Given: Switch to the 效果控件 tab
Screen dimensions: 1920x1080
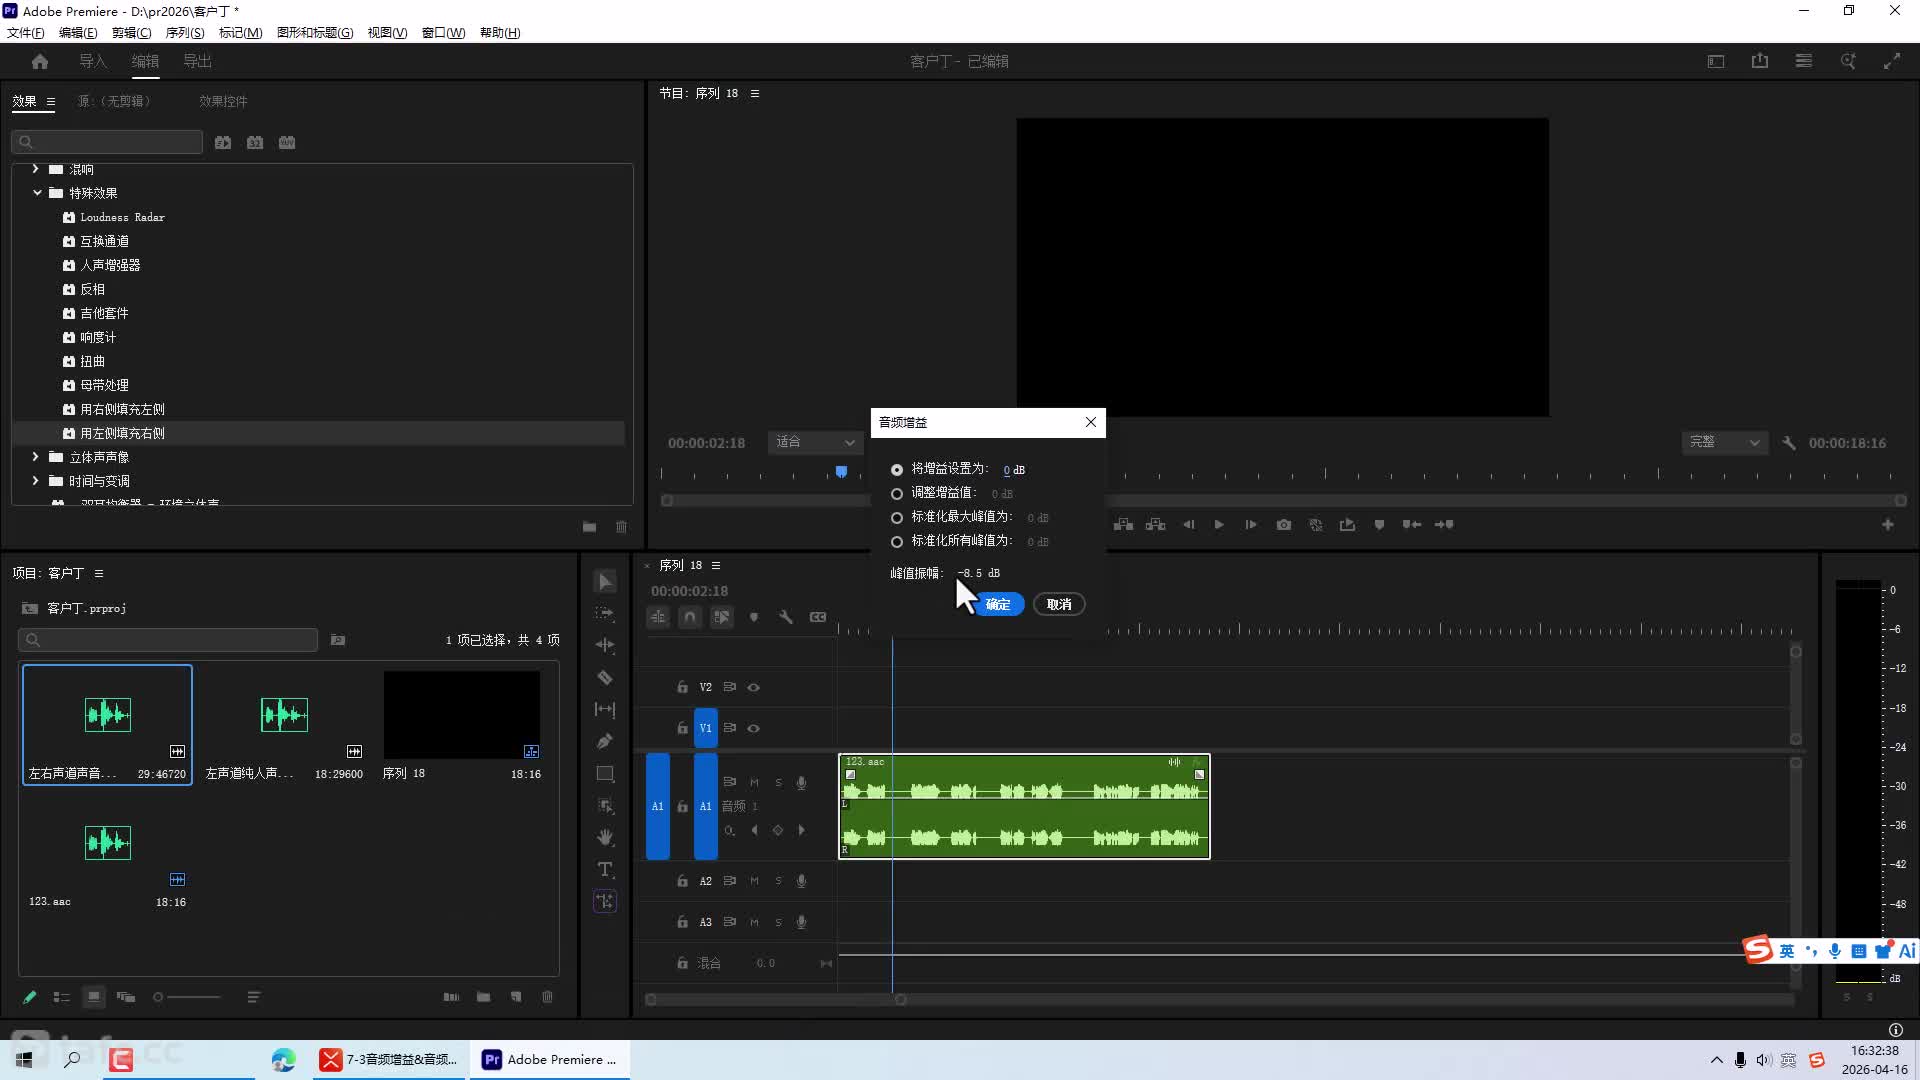Looking at the screenshot, I should pyautogui.click(x=223, y=101).
